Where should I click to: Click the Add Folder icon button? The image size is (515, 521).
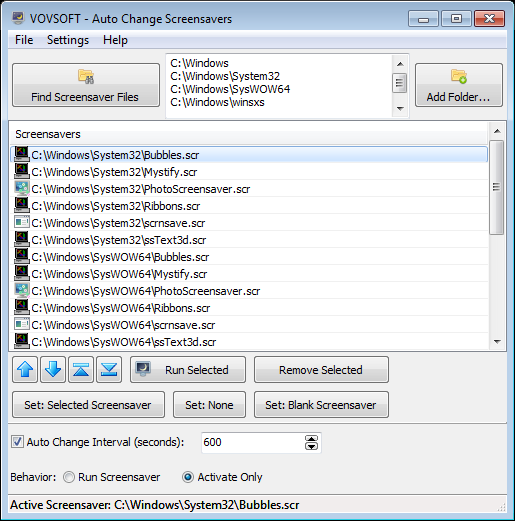click(459, 85)
